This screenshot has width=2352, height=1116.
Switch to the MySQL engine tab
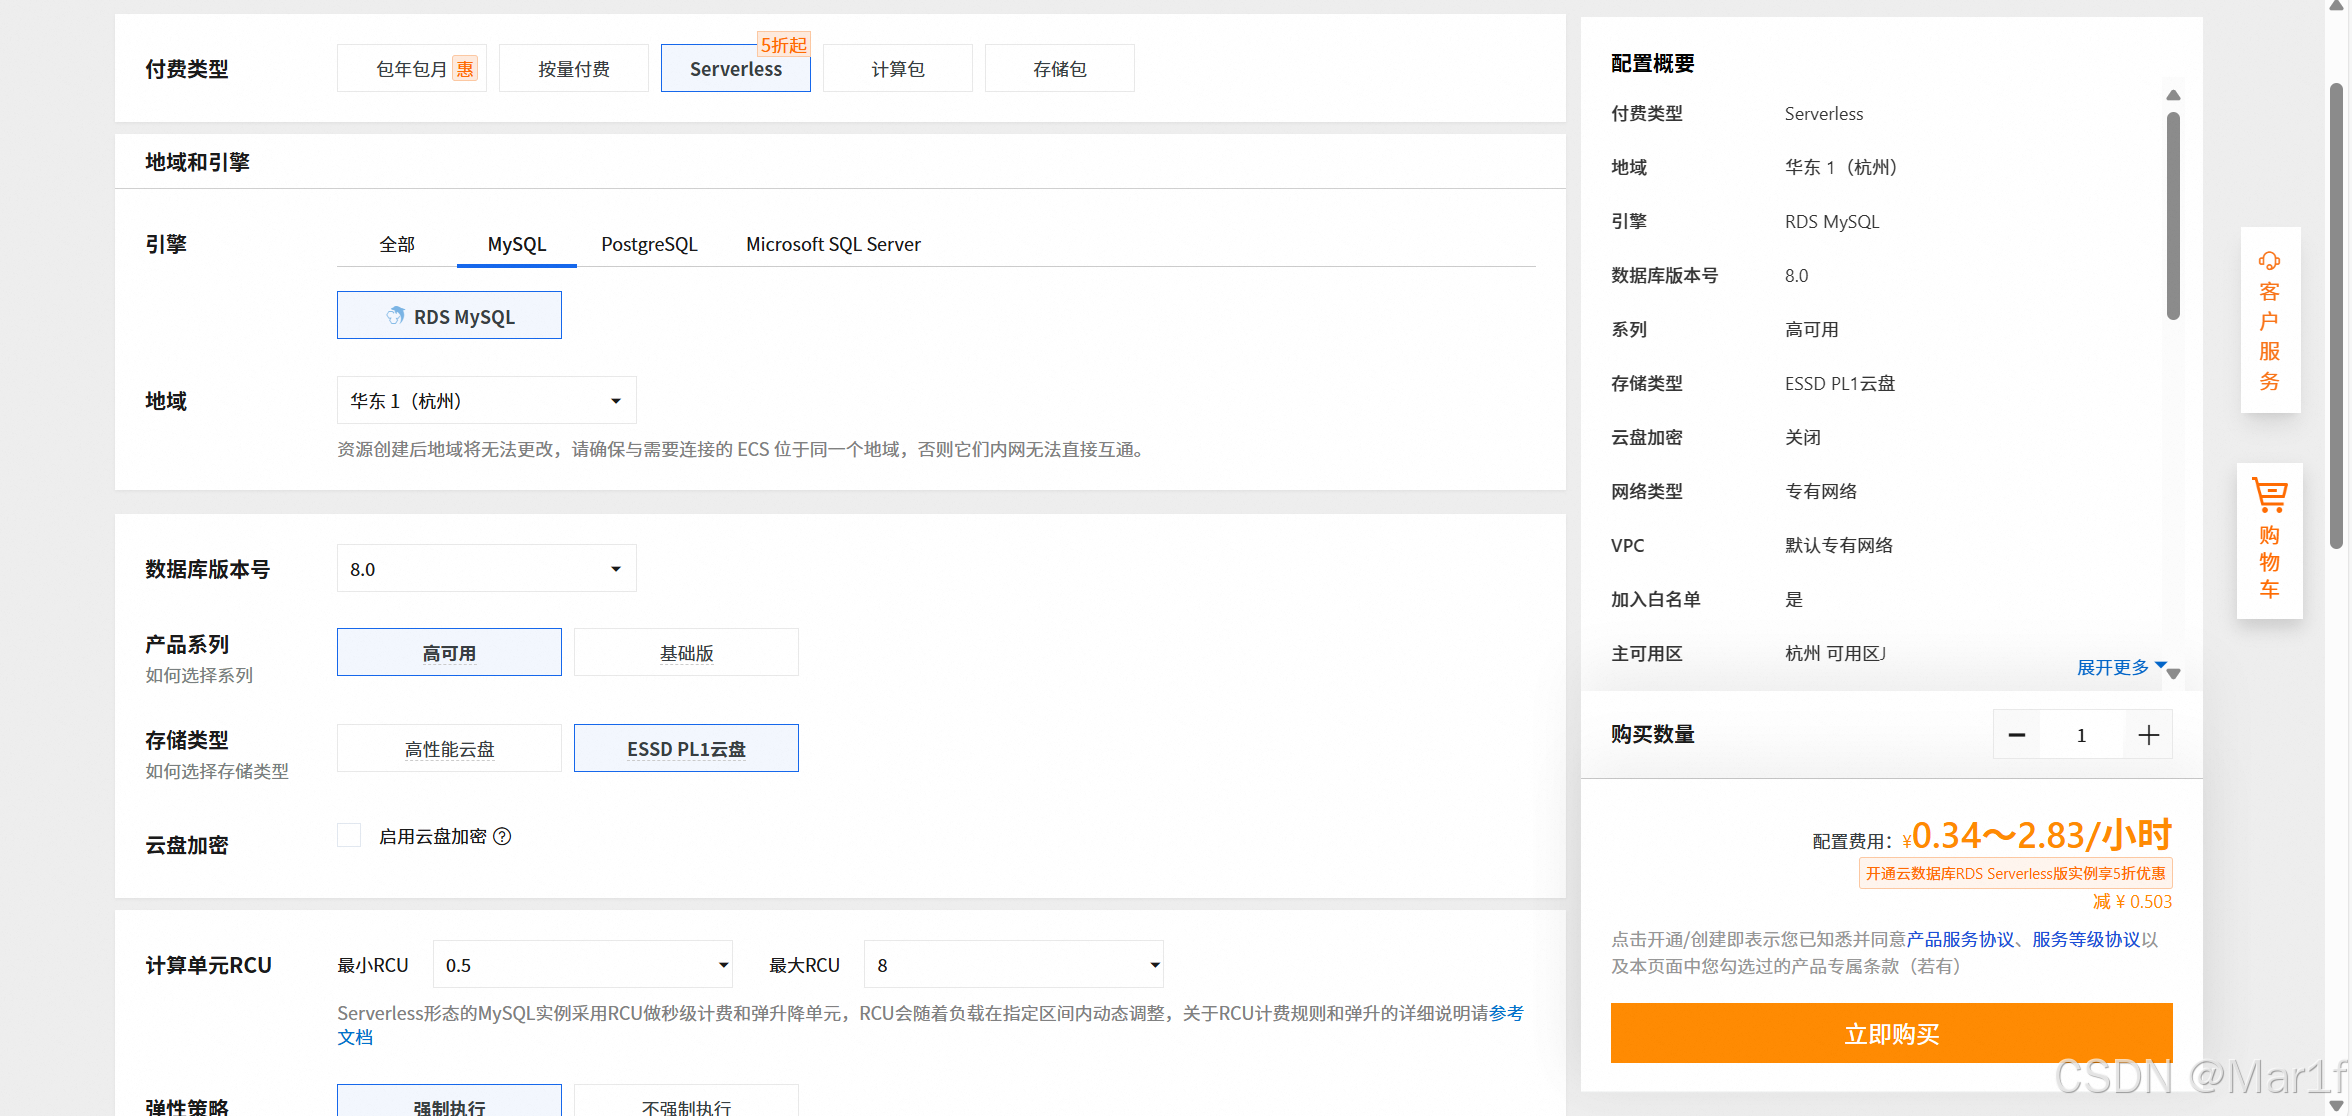click(x=517, y=244)
